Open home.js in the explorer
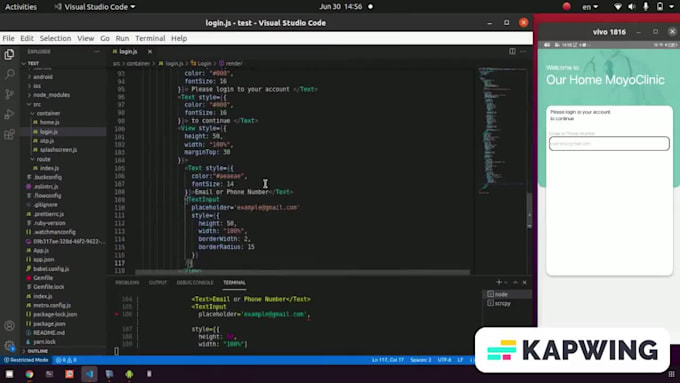 pyautogui.click(x=49, y=122)
